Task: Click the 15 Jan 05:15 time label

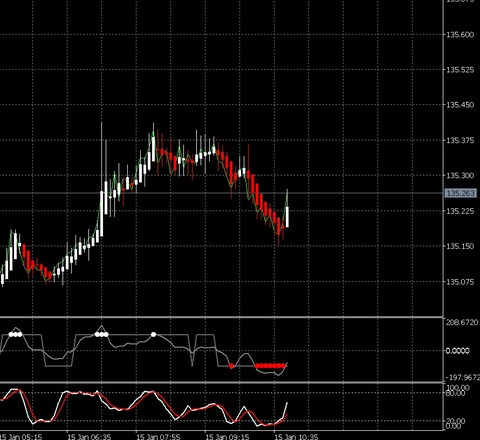Action: point(21,437)
